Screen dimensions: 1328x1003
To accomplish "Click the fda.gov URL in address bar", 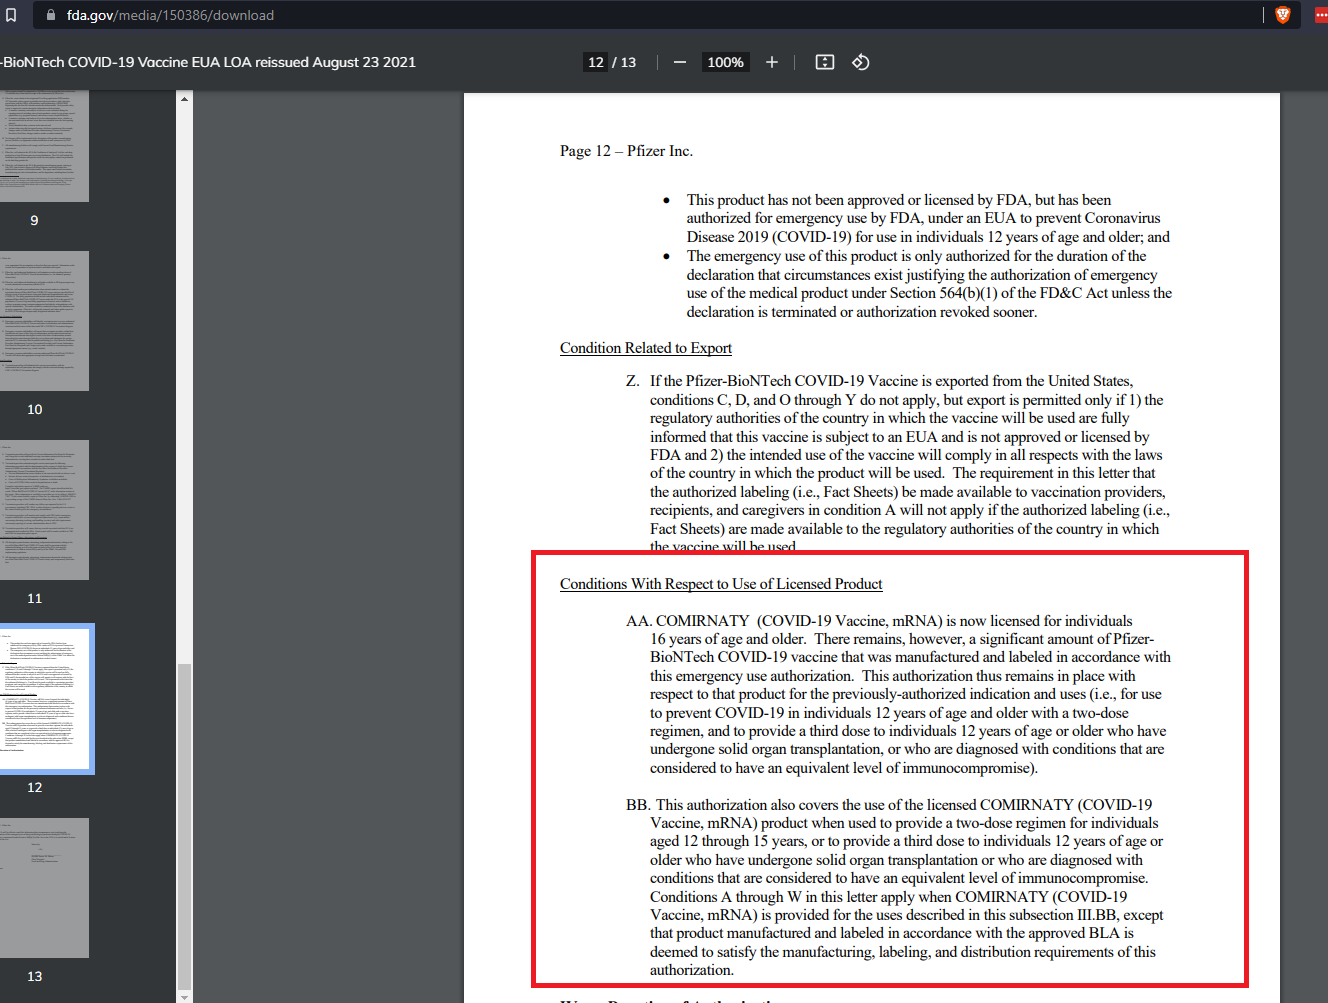I will point(170,15).
